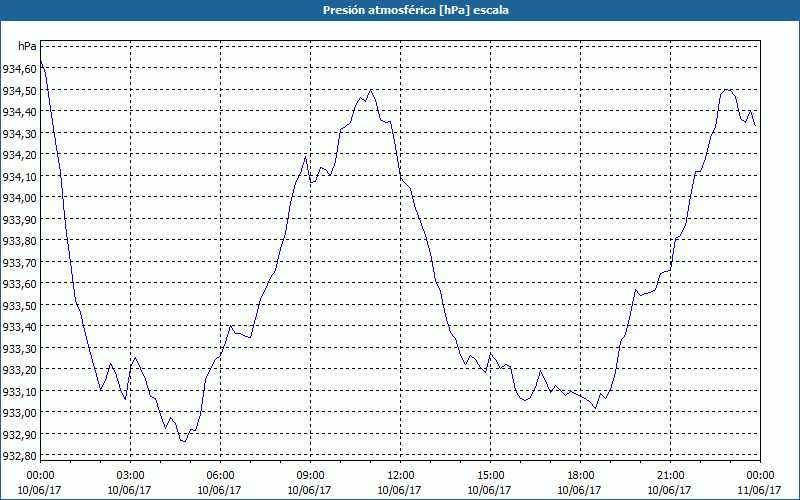Select the 933,50 y-axis value
800x500 pixels.
pos(19,305)
